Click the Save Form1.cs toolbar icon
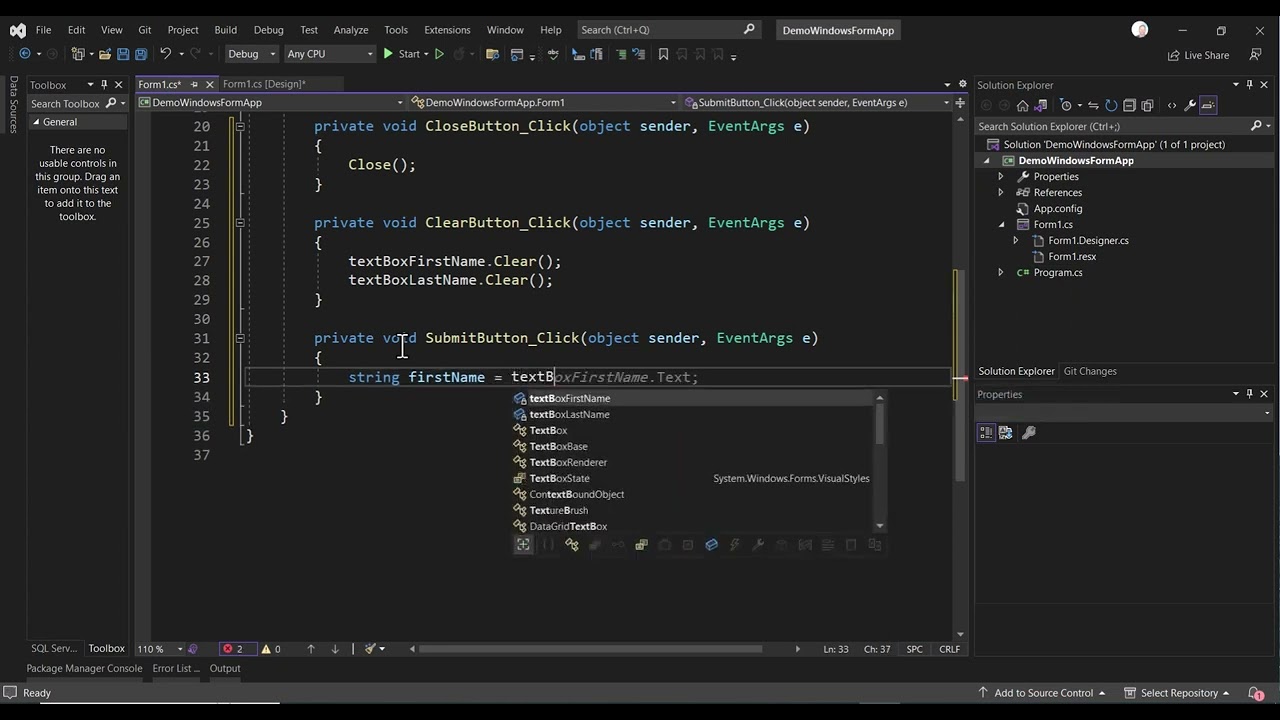This screenshot has width=1280, height=720. (x=123, y=54)
